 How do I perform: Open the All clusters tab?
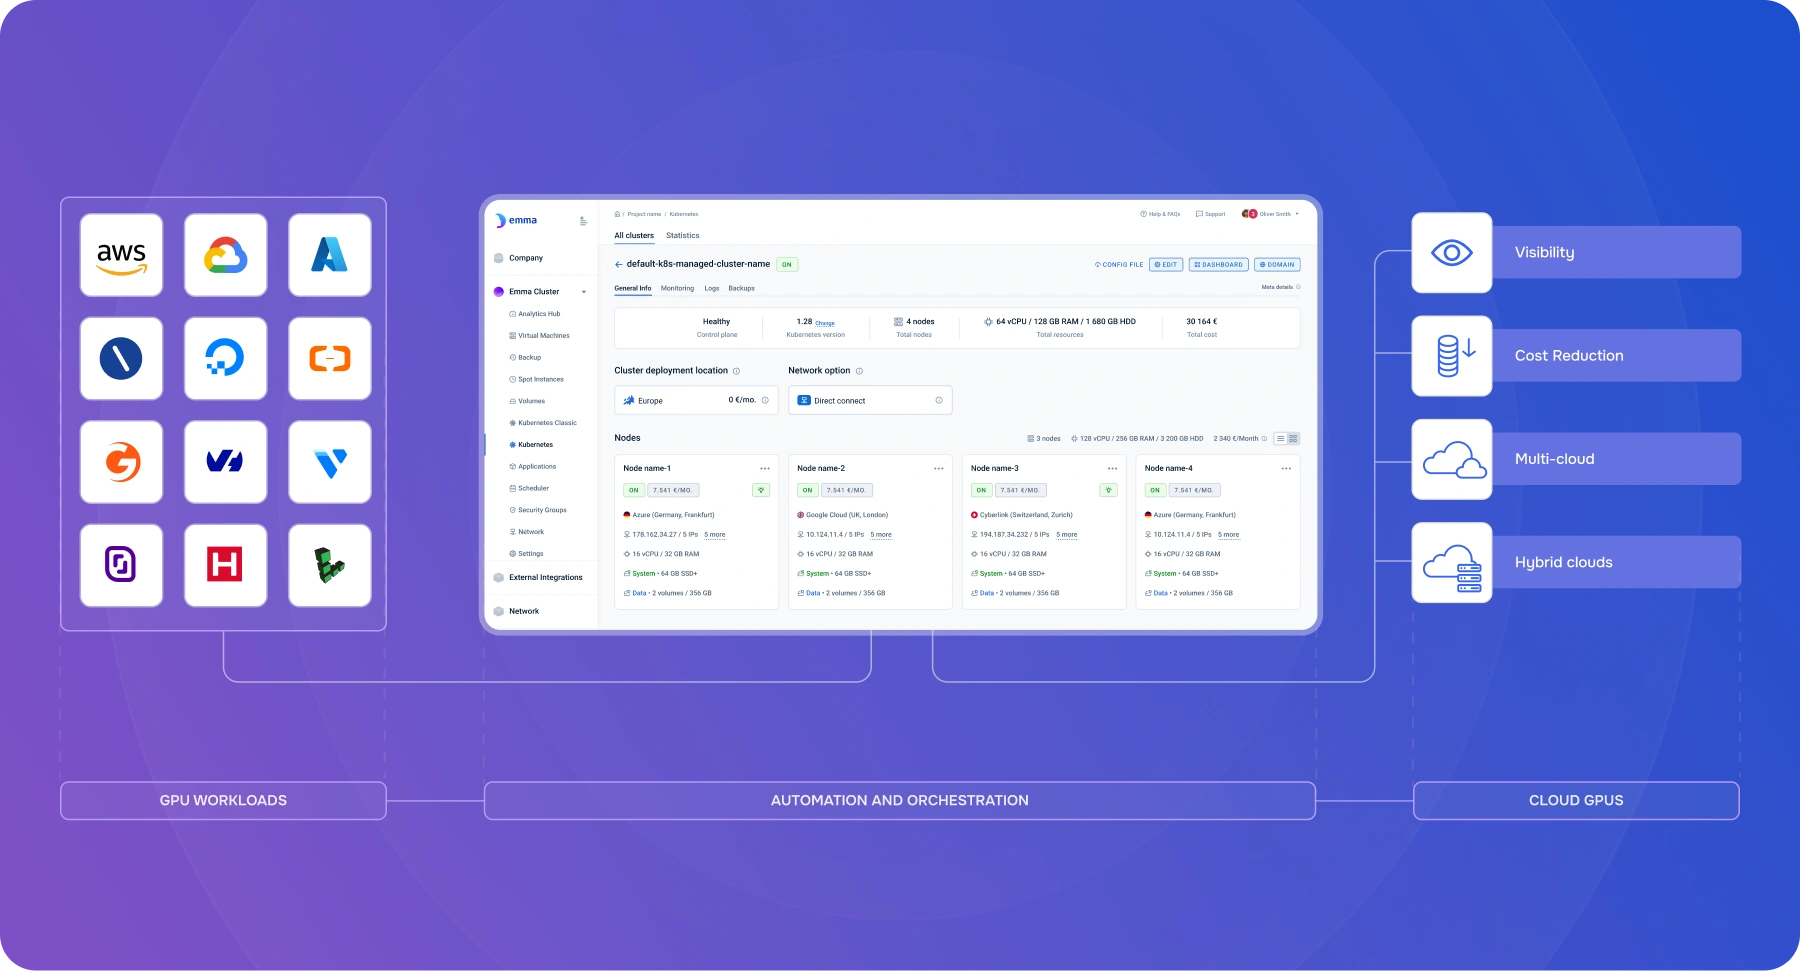[x=634, y=236]
